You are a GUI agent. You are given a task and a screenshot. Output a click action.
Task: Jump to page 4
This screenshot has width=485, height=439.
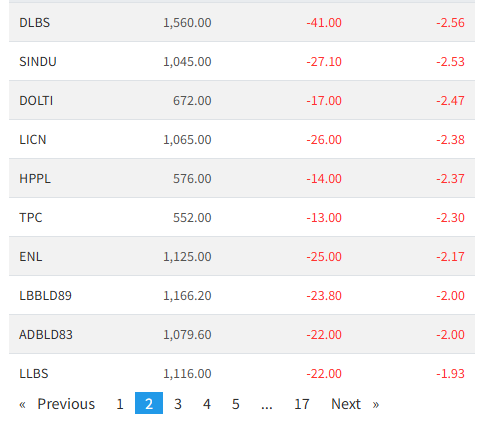pyautogui.click(x=207, y=404)
